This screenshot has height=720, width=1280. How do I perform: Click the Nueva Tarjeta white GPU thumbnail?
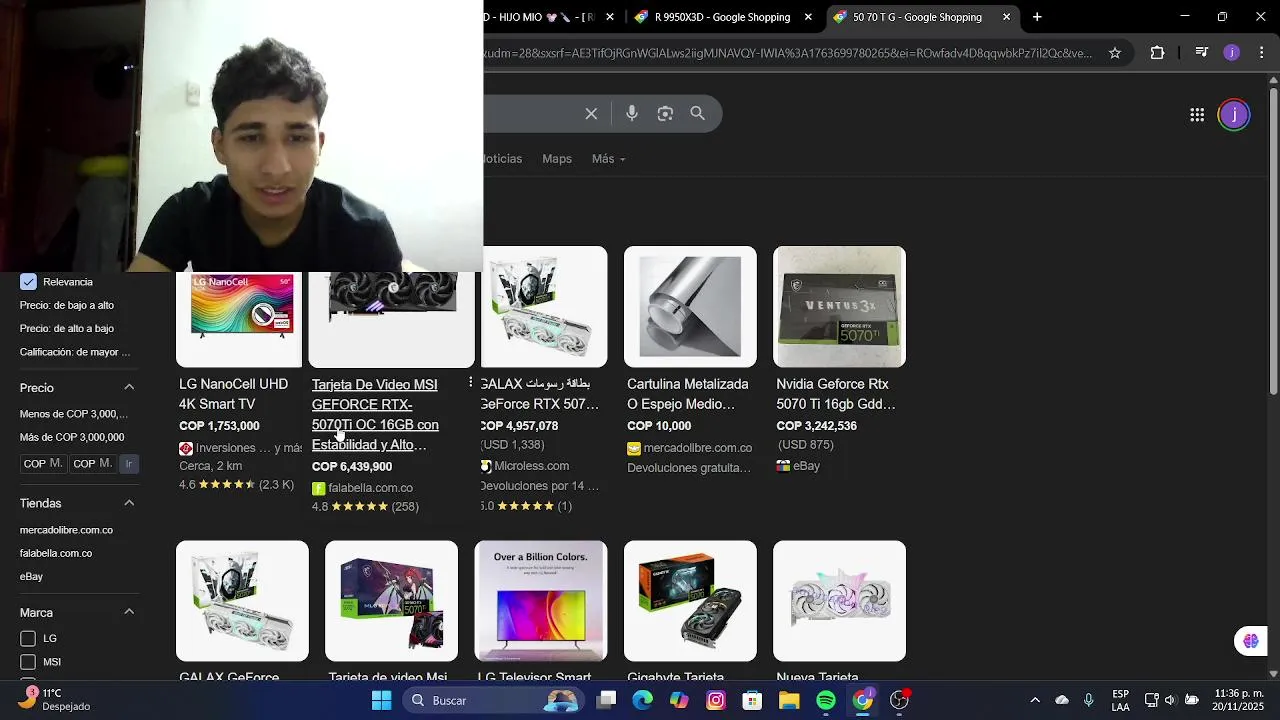pyautogui.click(x=839, y=601)
